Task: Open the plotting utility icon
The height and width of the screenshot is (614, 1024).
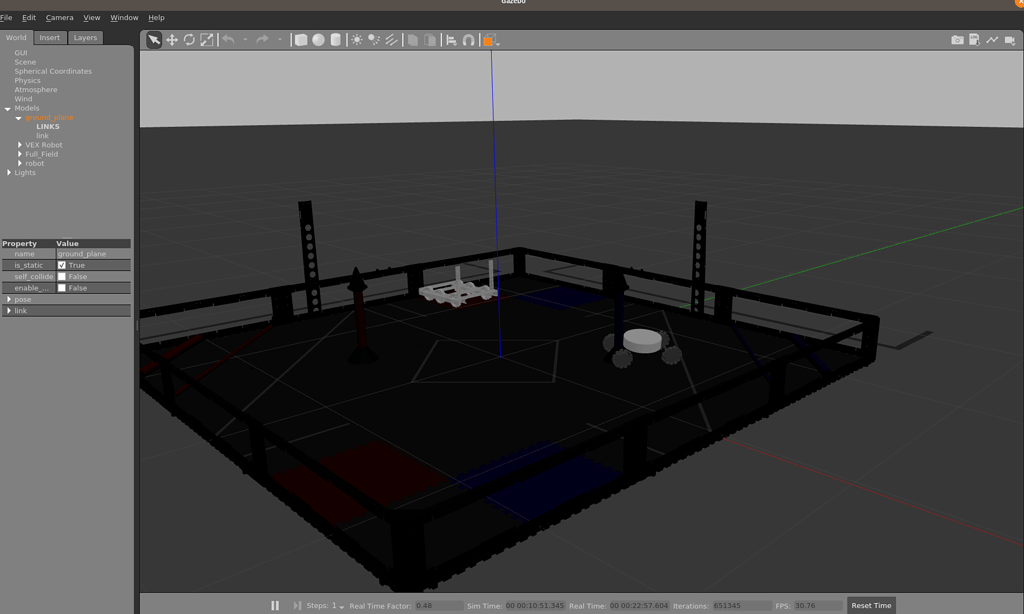Action: tap(991, 40)
